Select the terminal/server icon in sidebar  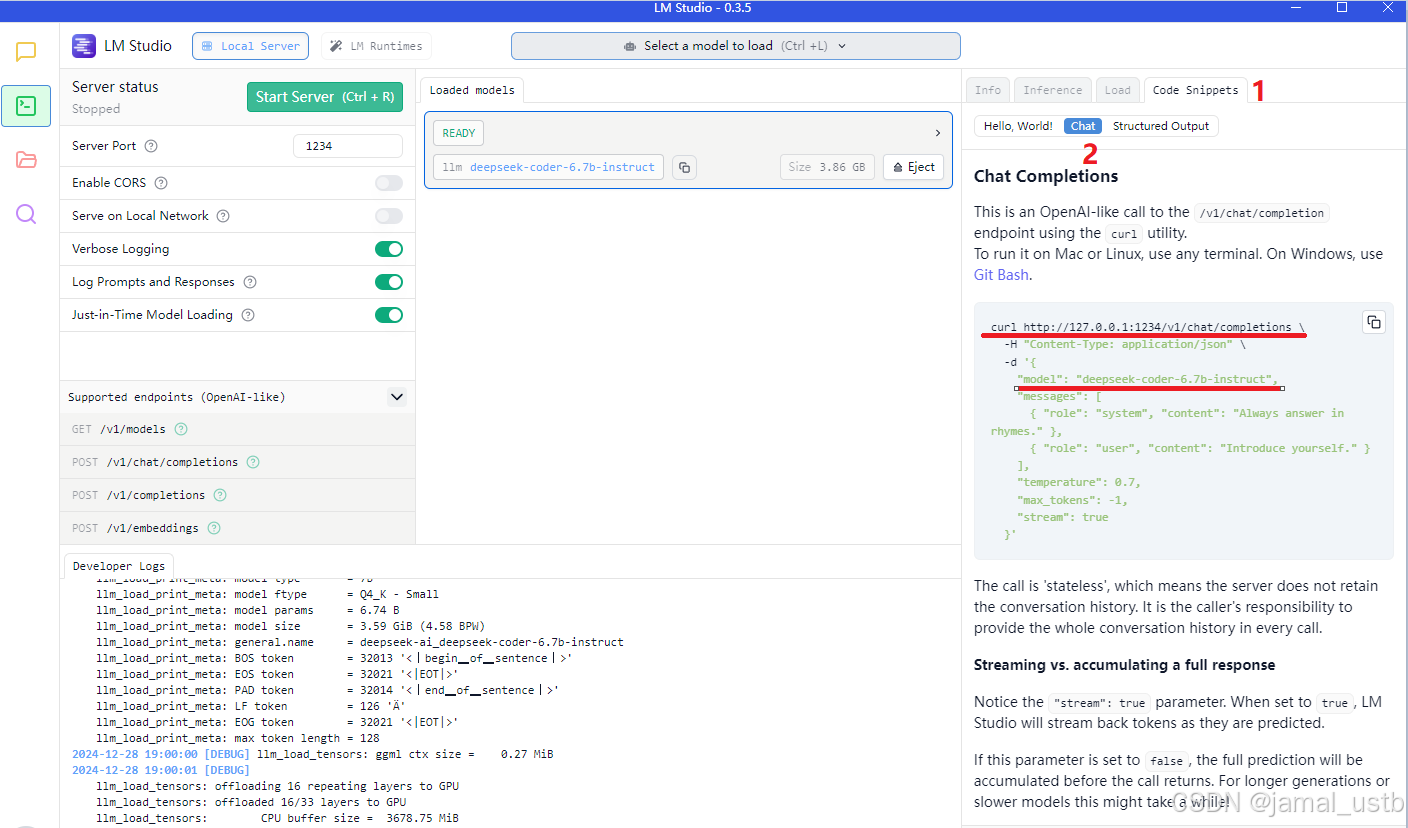[26, 105]
